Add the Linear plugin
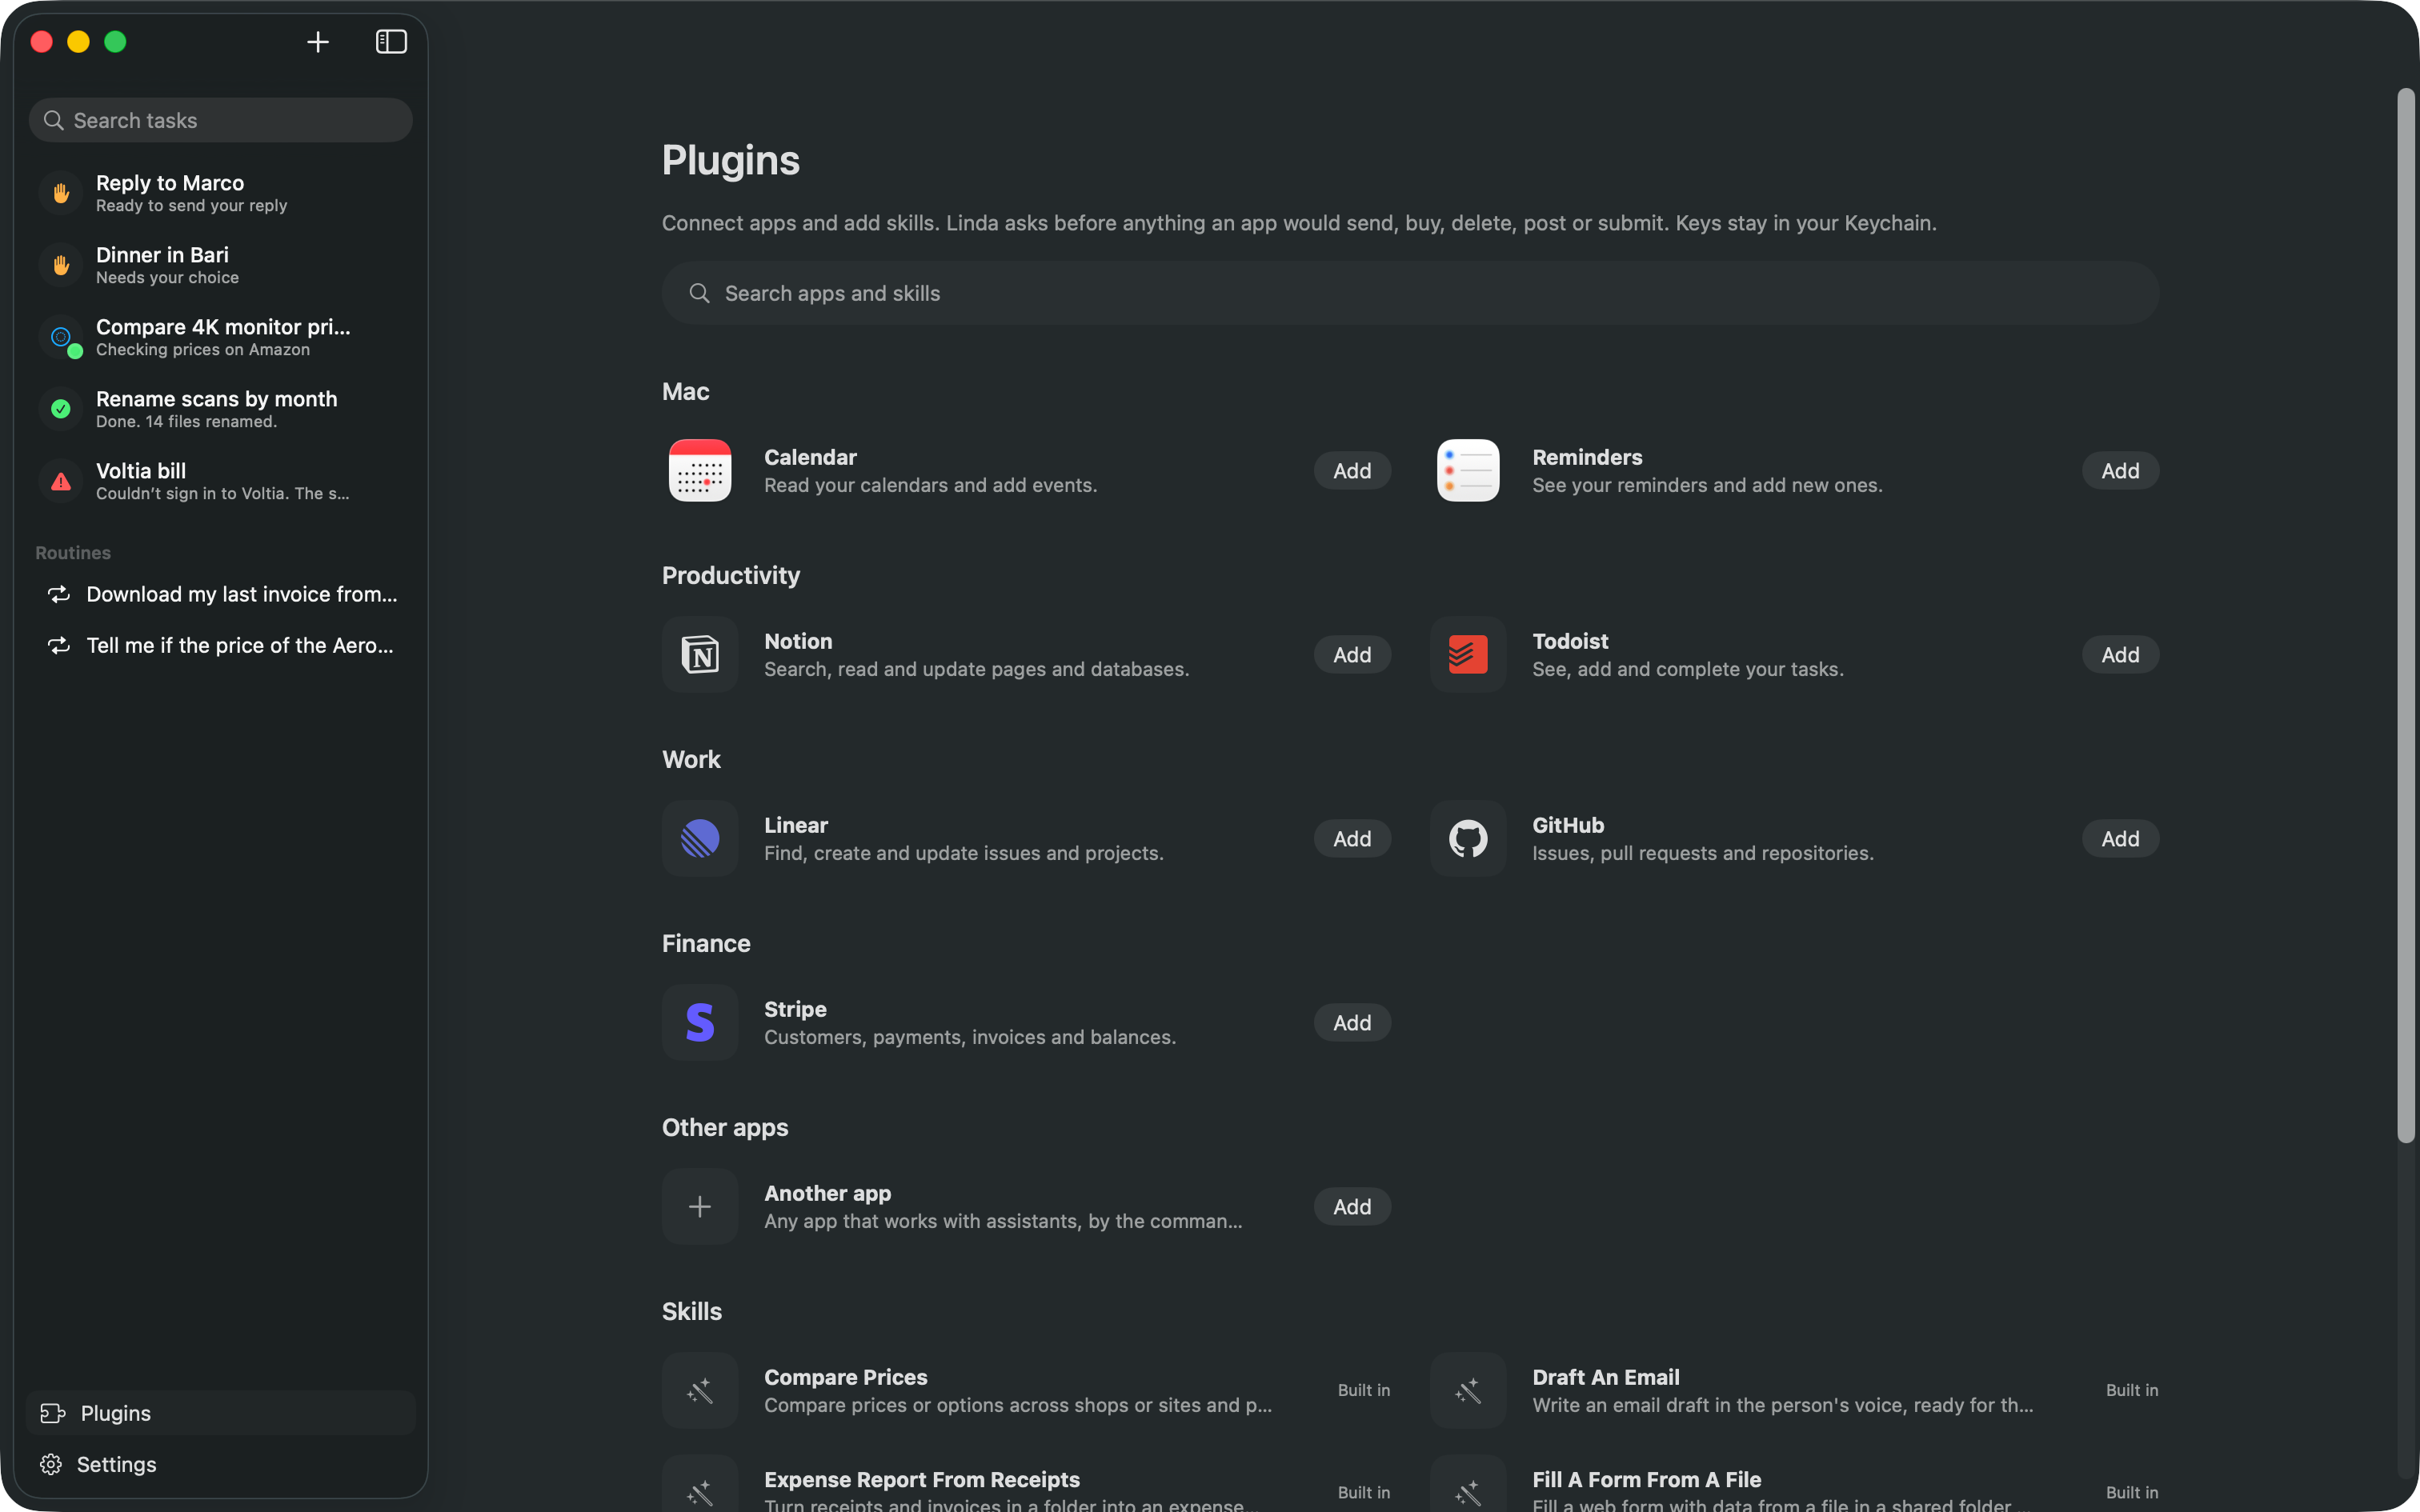Screen dimensions: 2420x1512 coord(1352,839)
